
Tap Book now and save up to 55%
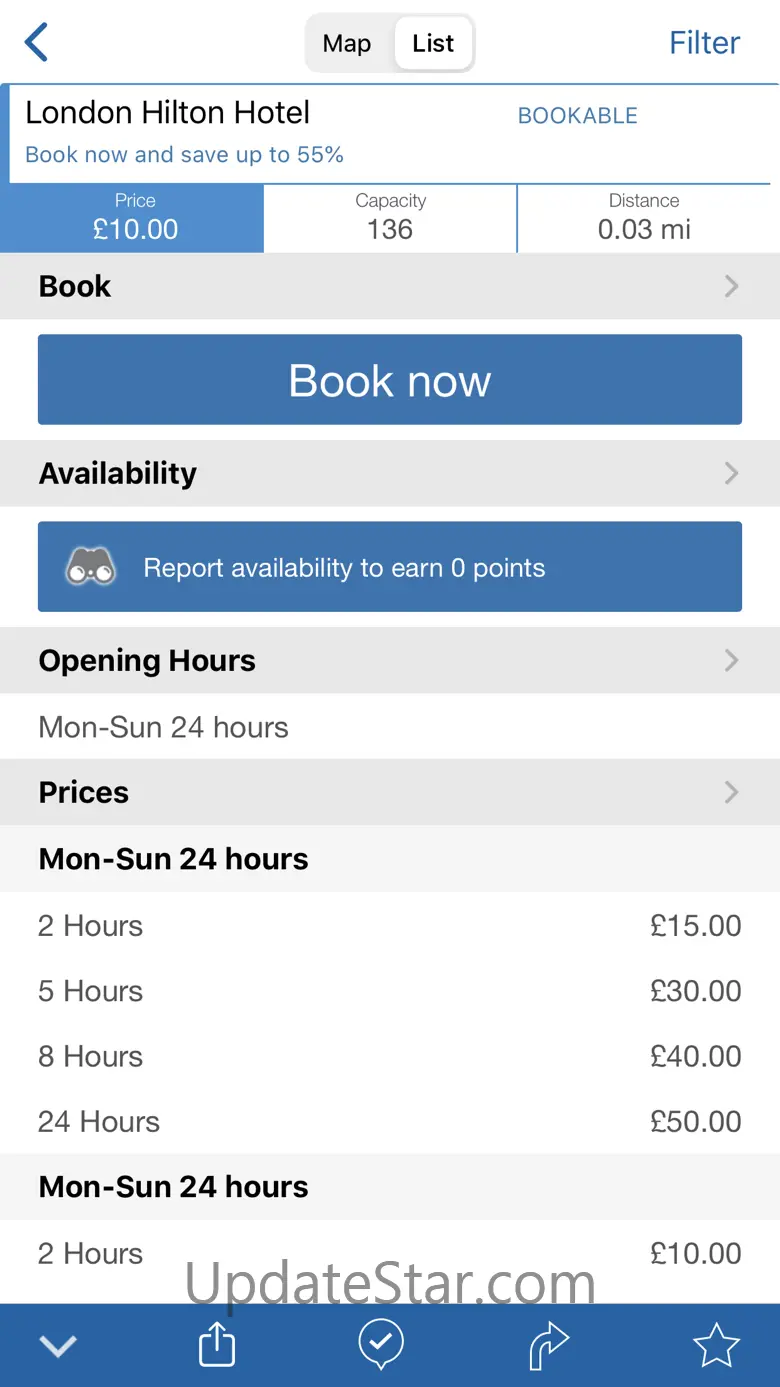tap(184, 155)
